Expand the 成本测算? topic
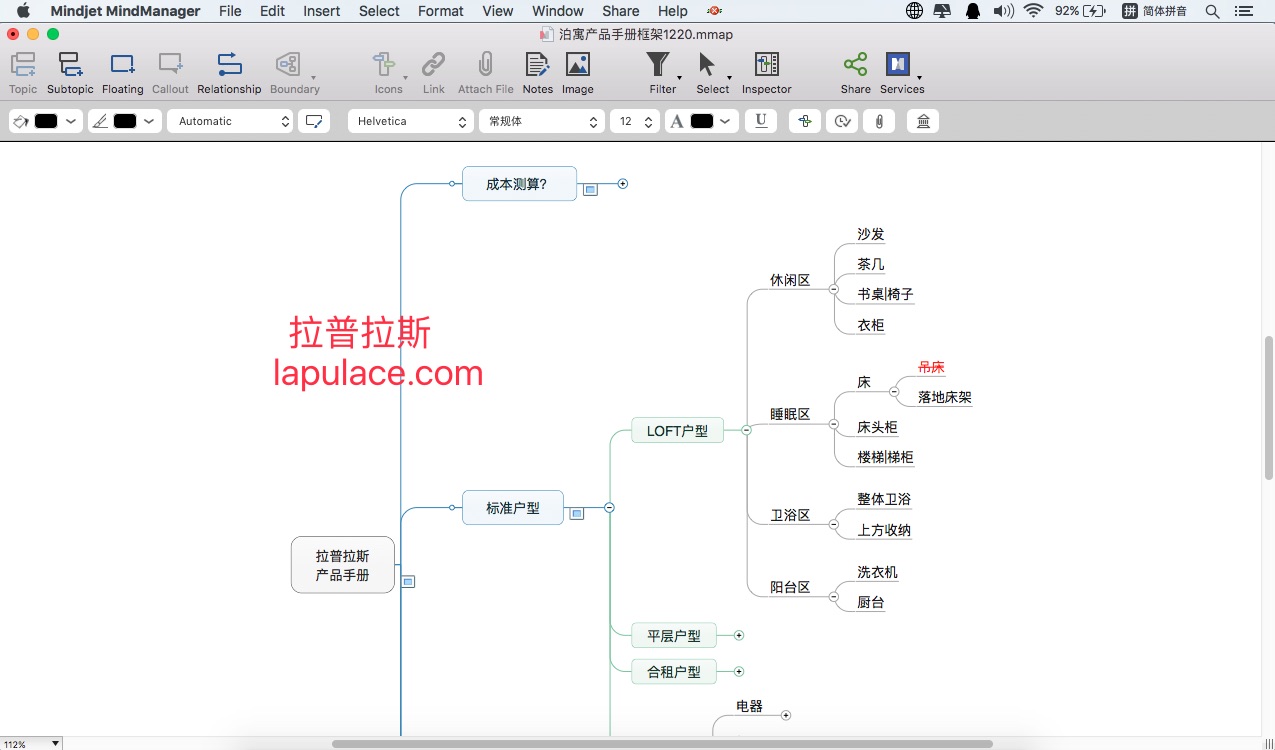Screen dimensions: 1275x750 point(623,184)
